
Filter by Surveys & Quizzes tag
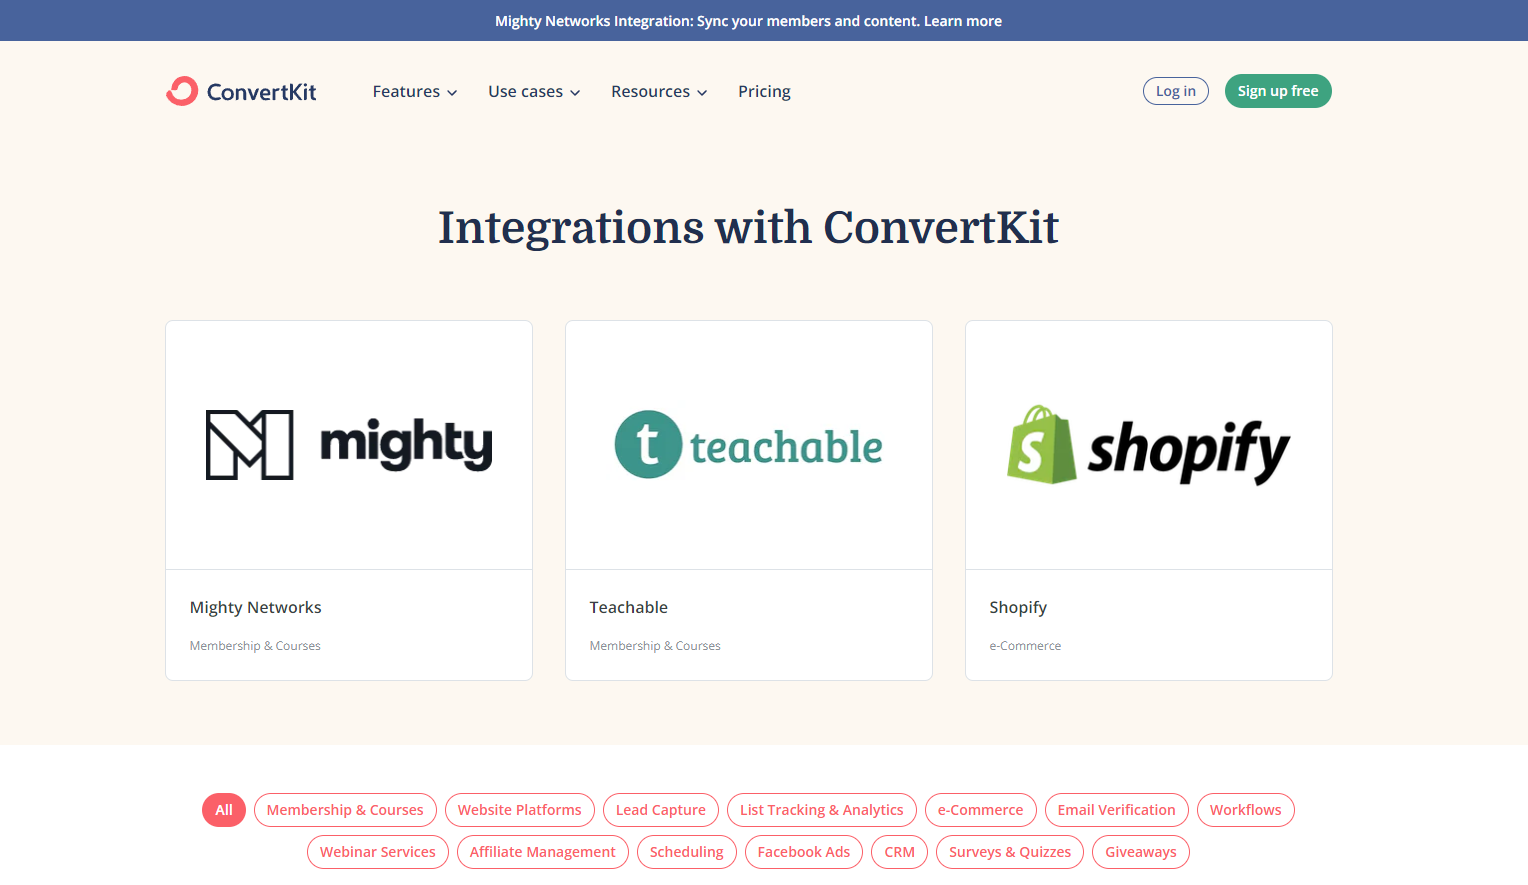(1010, 852)
